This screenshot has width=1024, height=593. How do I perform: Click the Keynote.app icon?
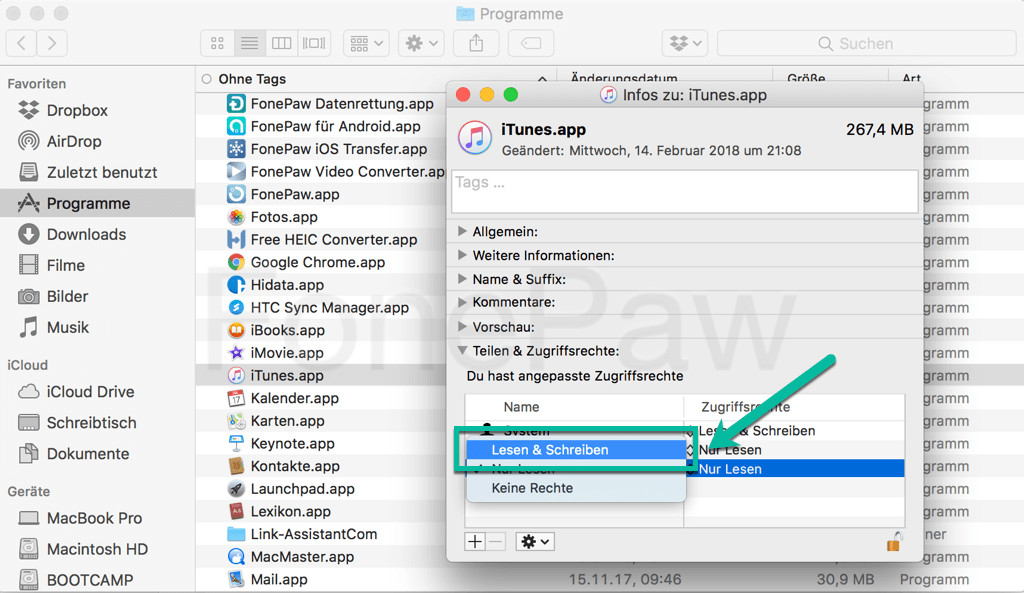pyautogui.click(x=236, y=443)
